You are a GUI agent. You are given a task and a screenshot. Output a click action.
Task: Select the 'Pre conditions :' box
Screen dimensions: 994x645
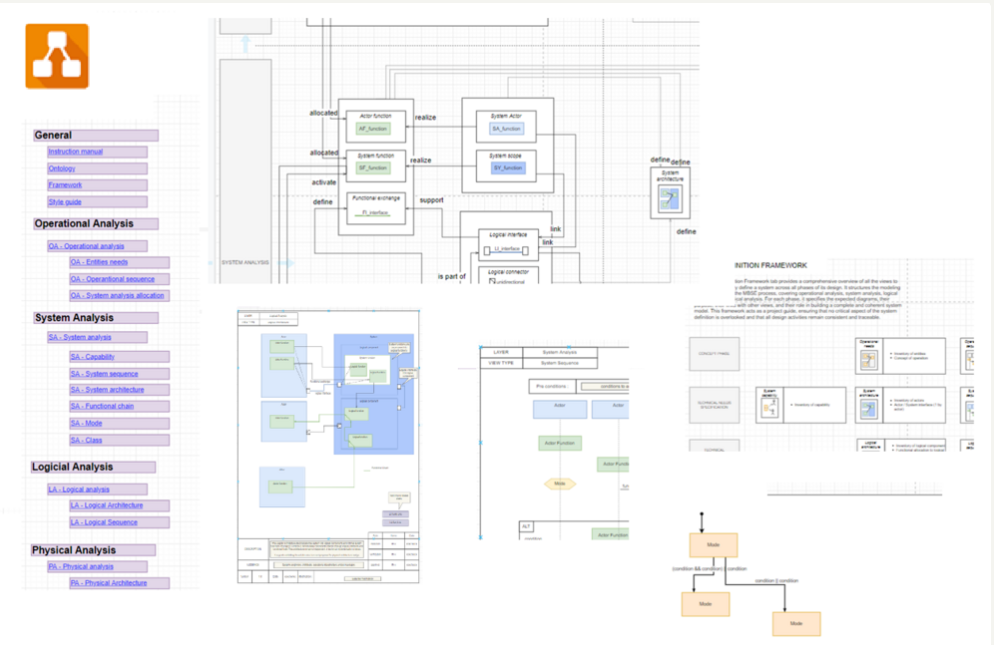(x=552, y=386)
